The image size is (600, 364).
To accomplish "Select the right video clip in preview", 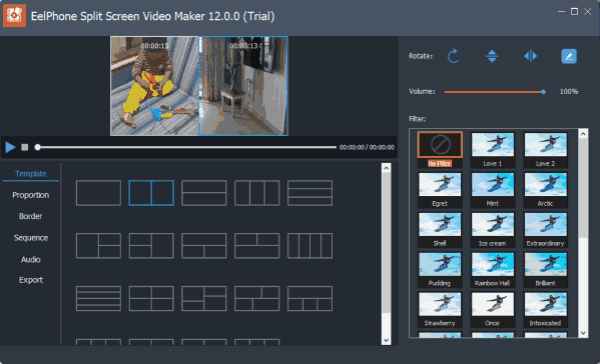I will click(x=243, y=86).
